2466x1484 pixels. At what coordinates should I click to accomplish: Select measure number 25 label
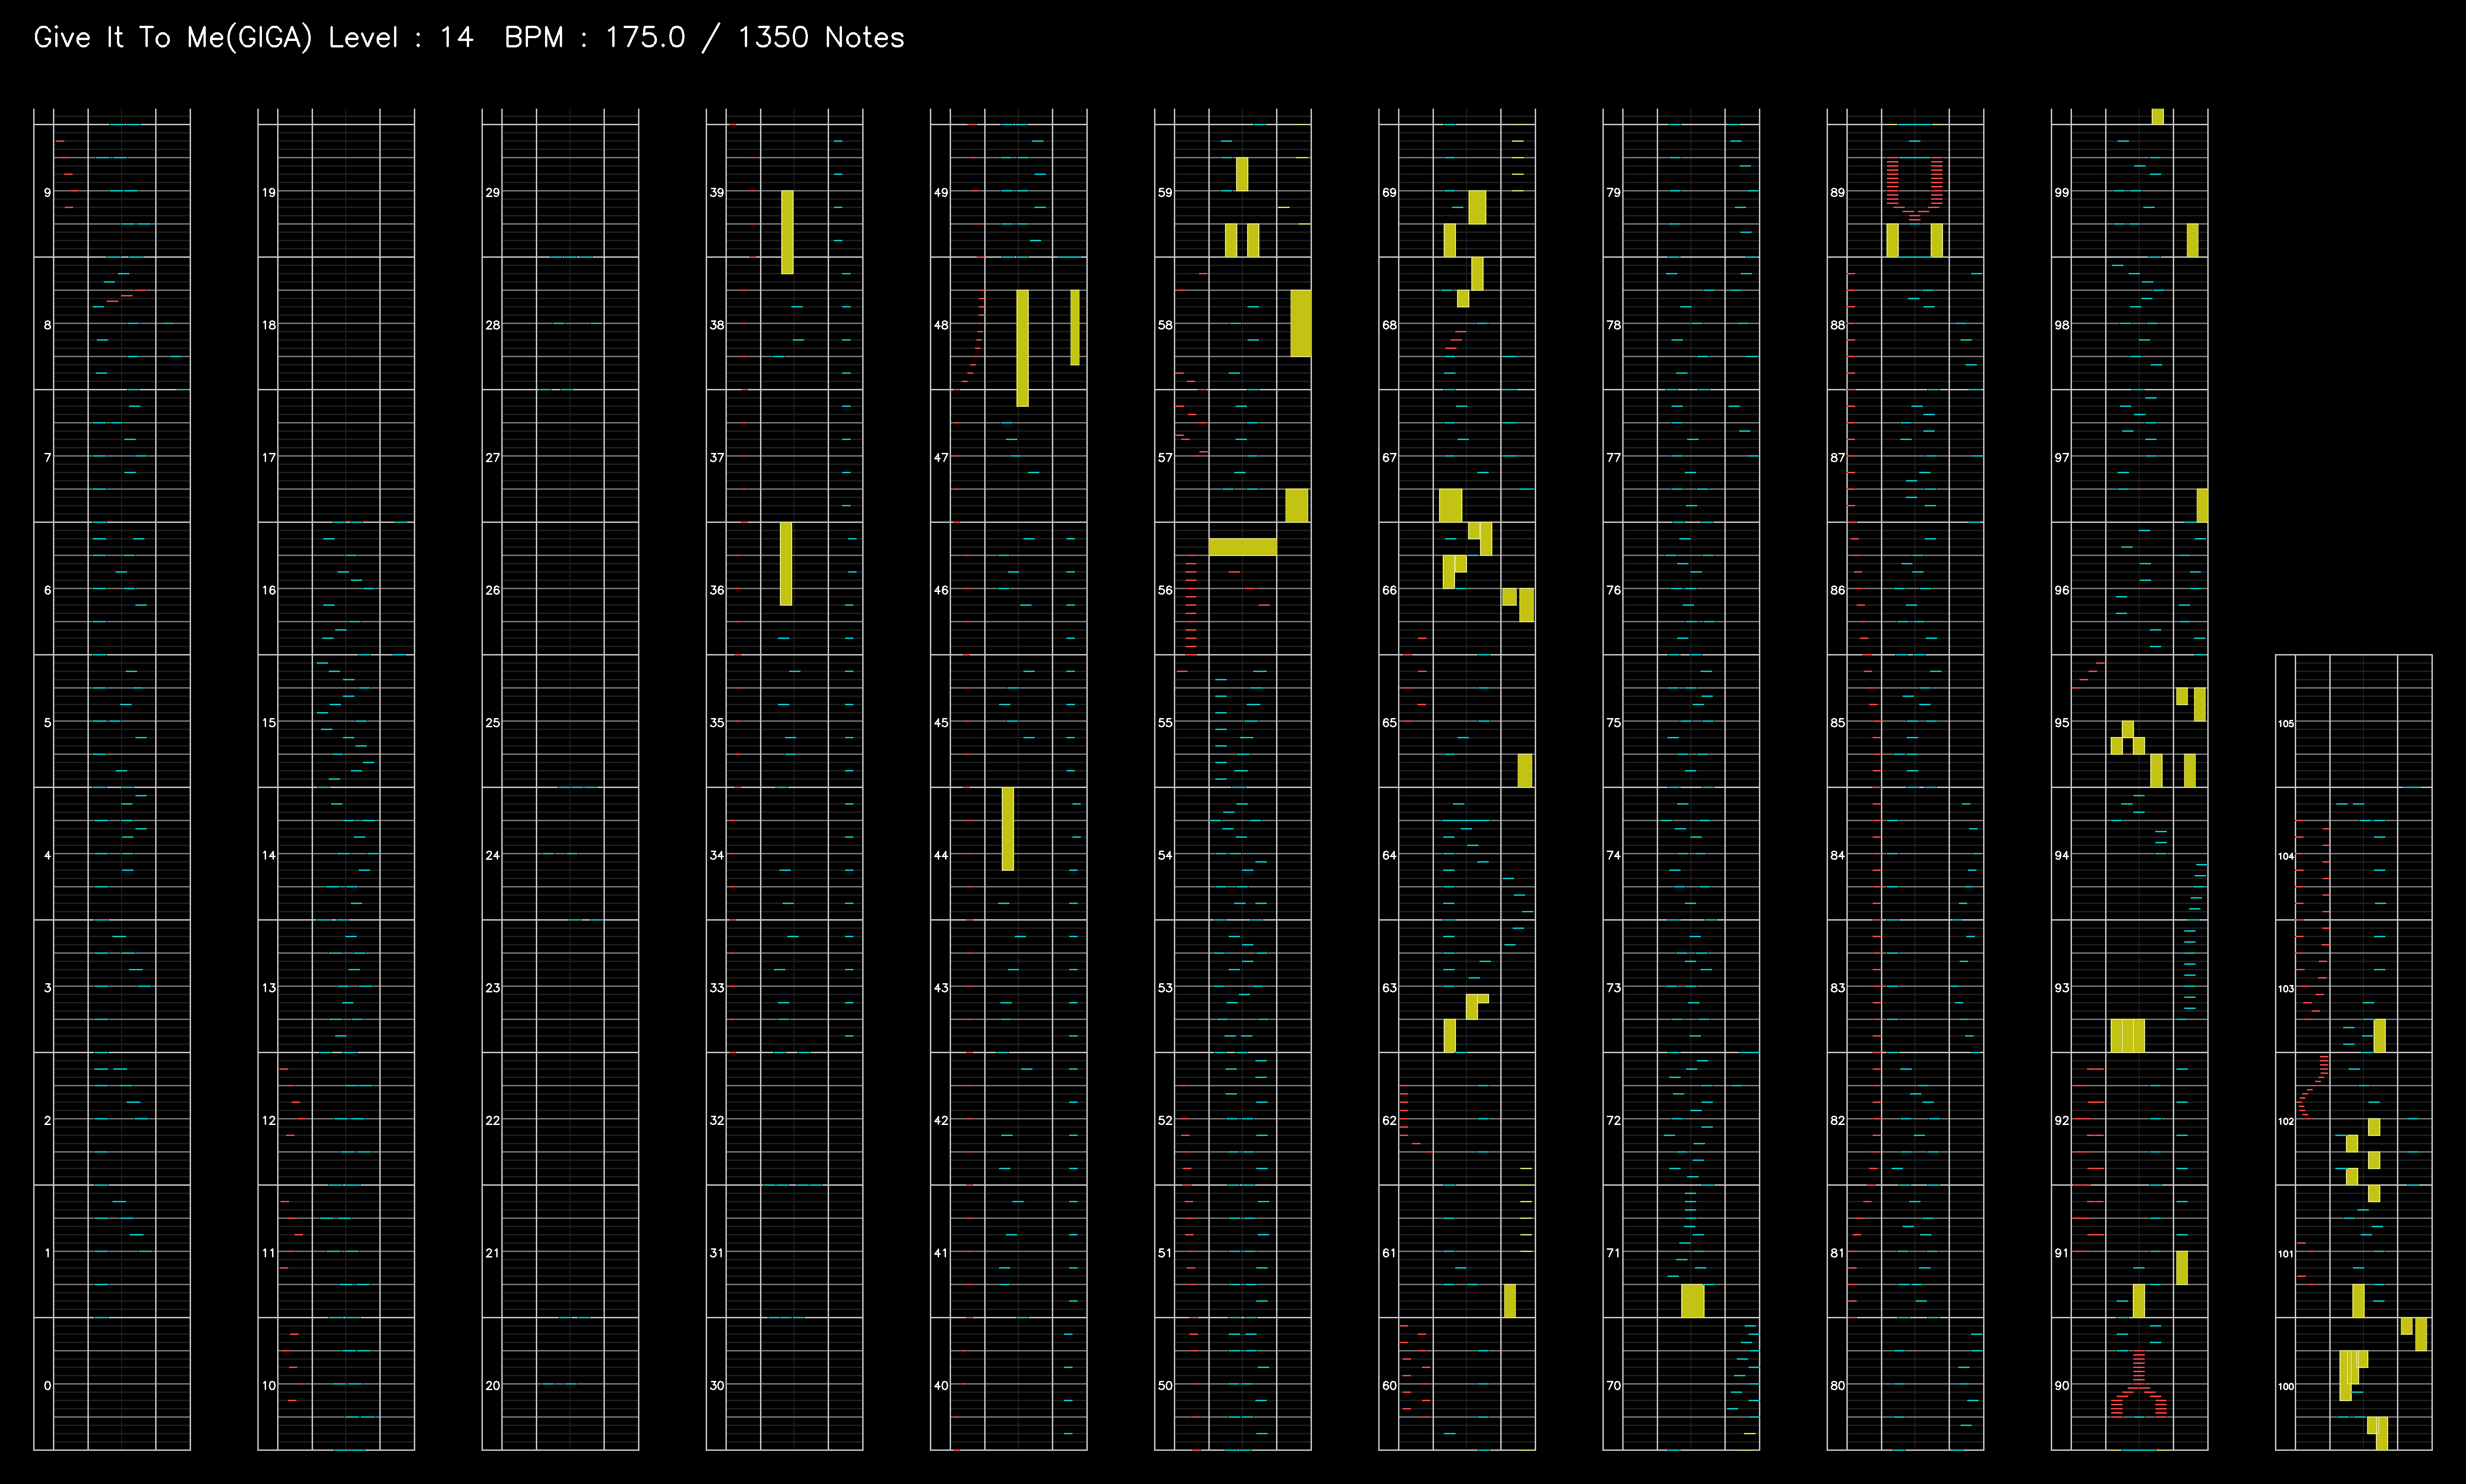click(492, 722)
